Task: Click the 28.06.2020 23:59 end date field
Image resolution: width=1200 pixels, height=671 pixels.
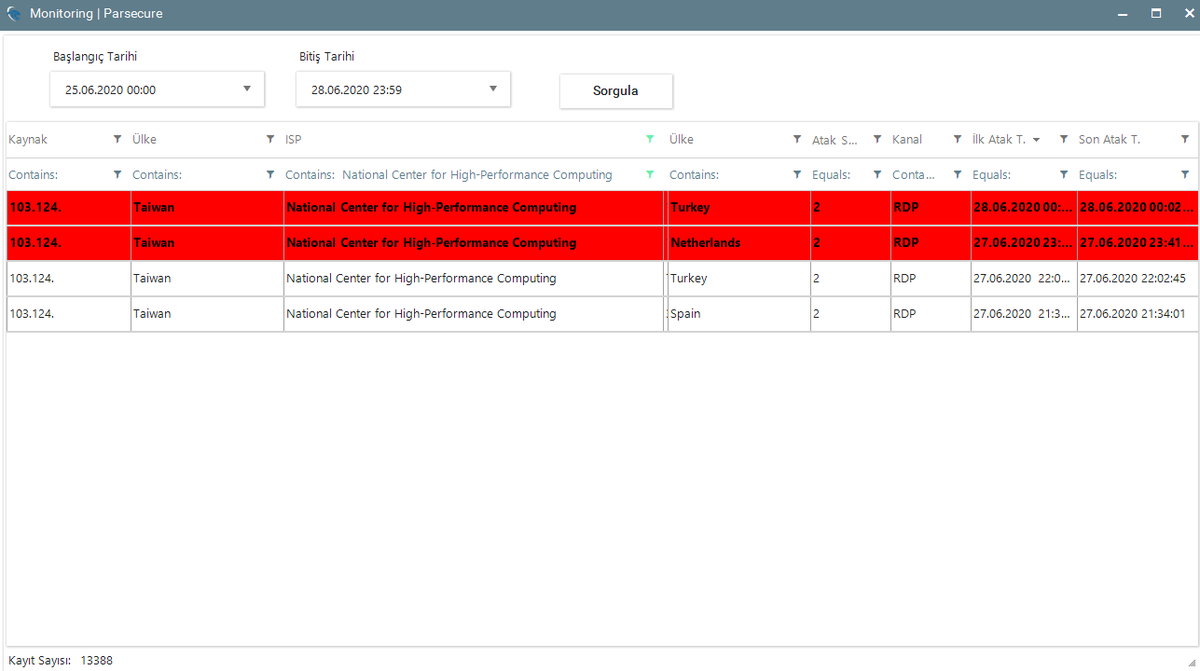Action: pos(403,89)
